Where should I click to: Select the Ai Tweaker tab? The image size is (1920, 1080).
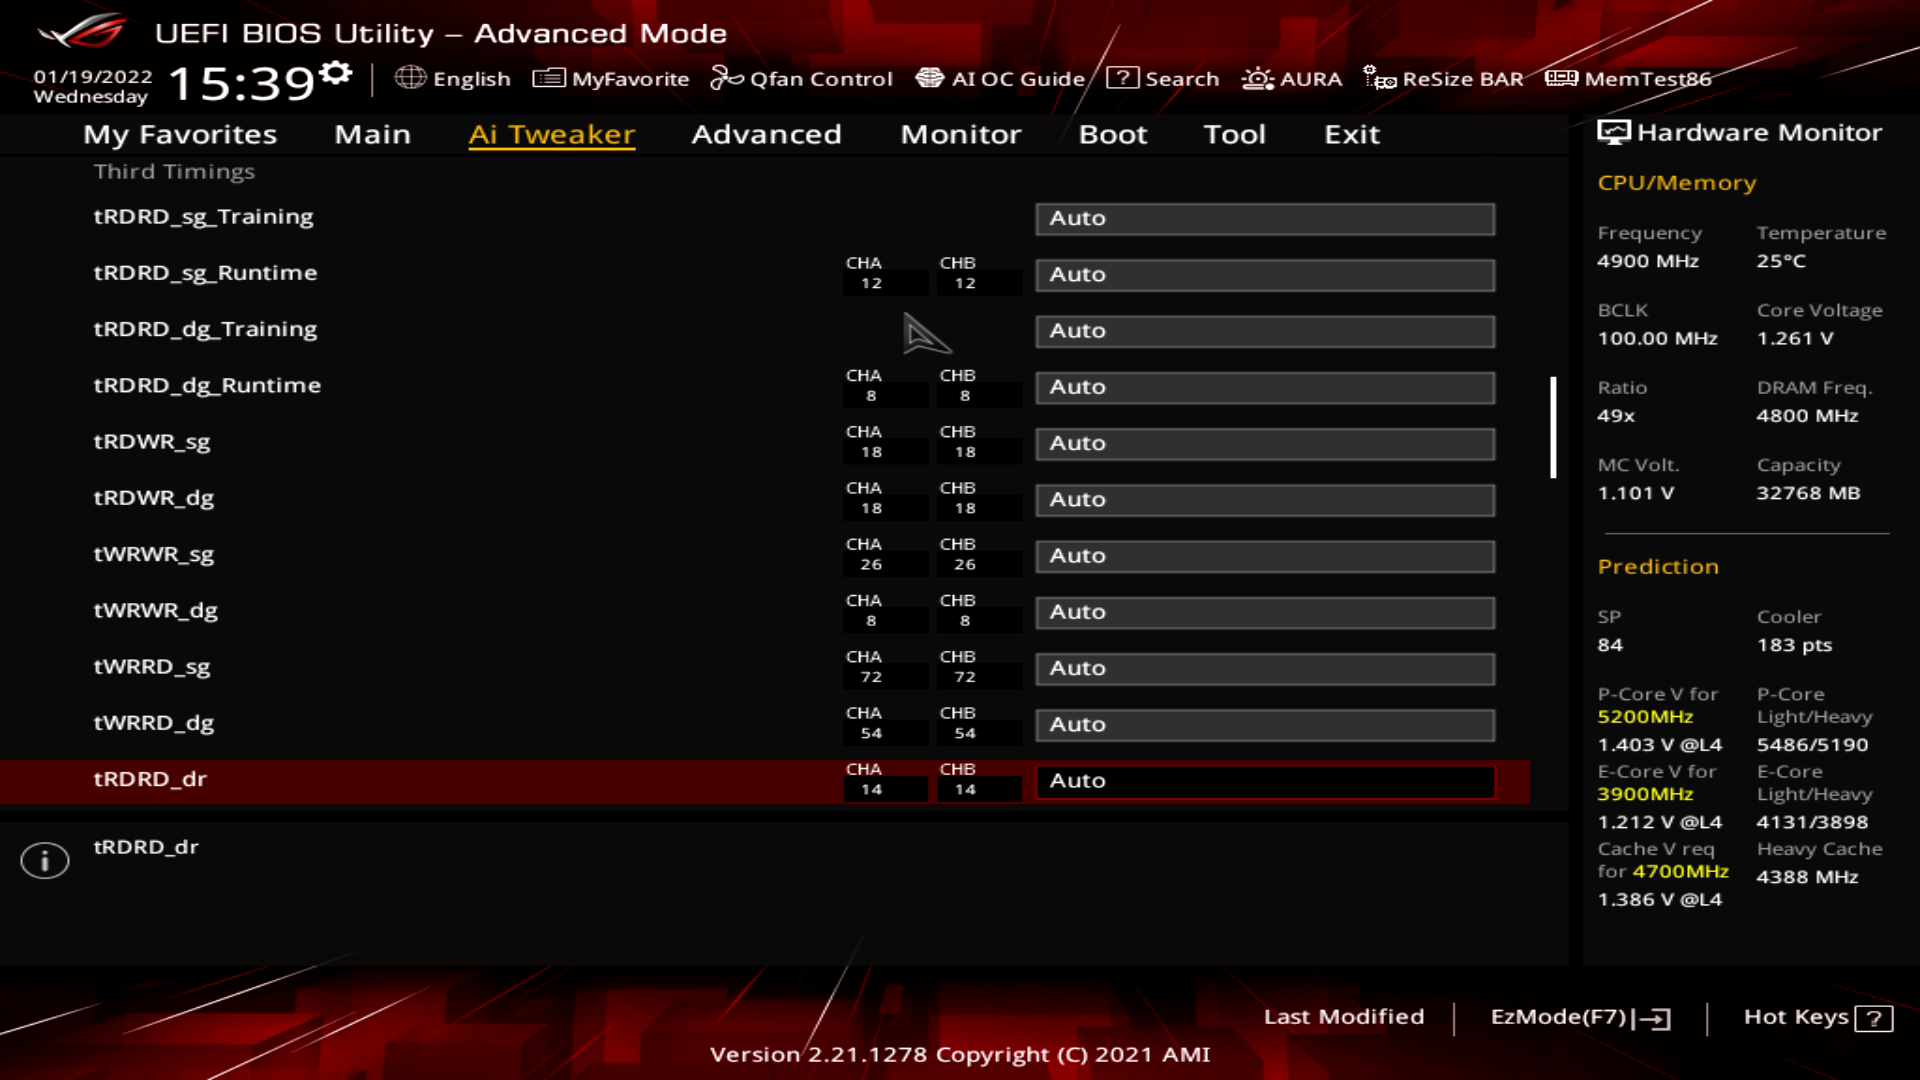(x=551, y=133)
